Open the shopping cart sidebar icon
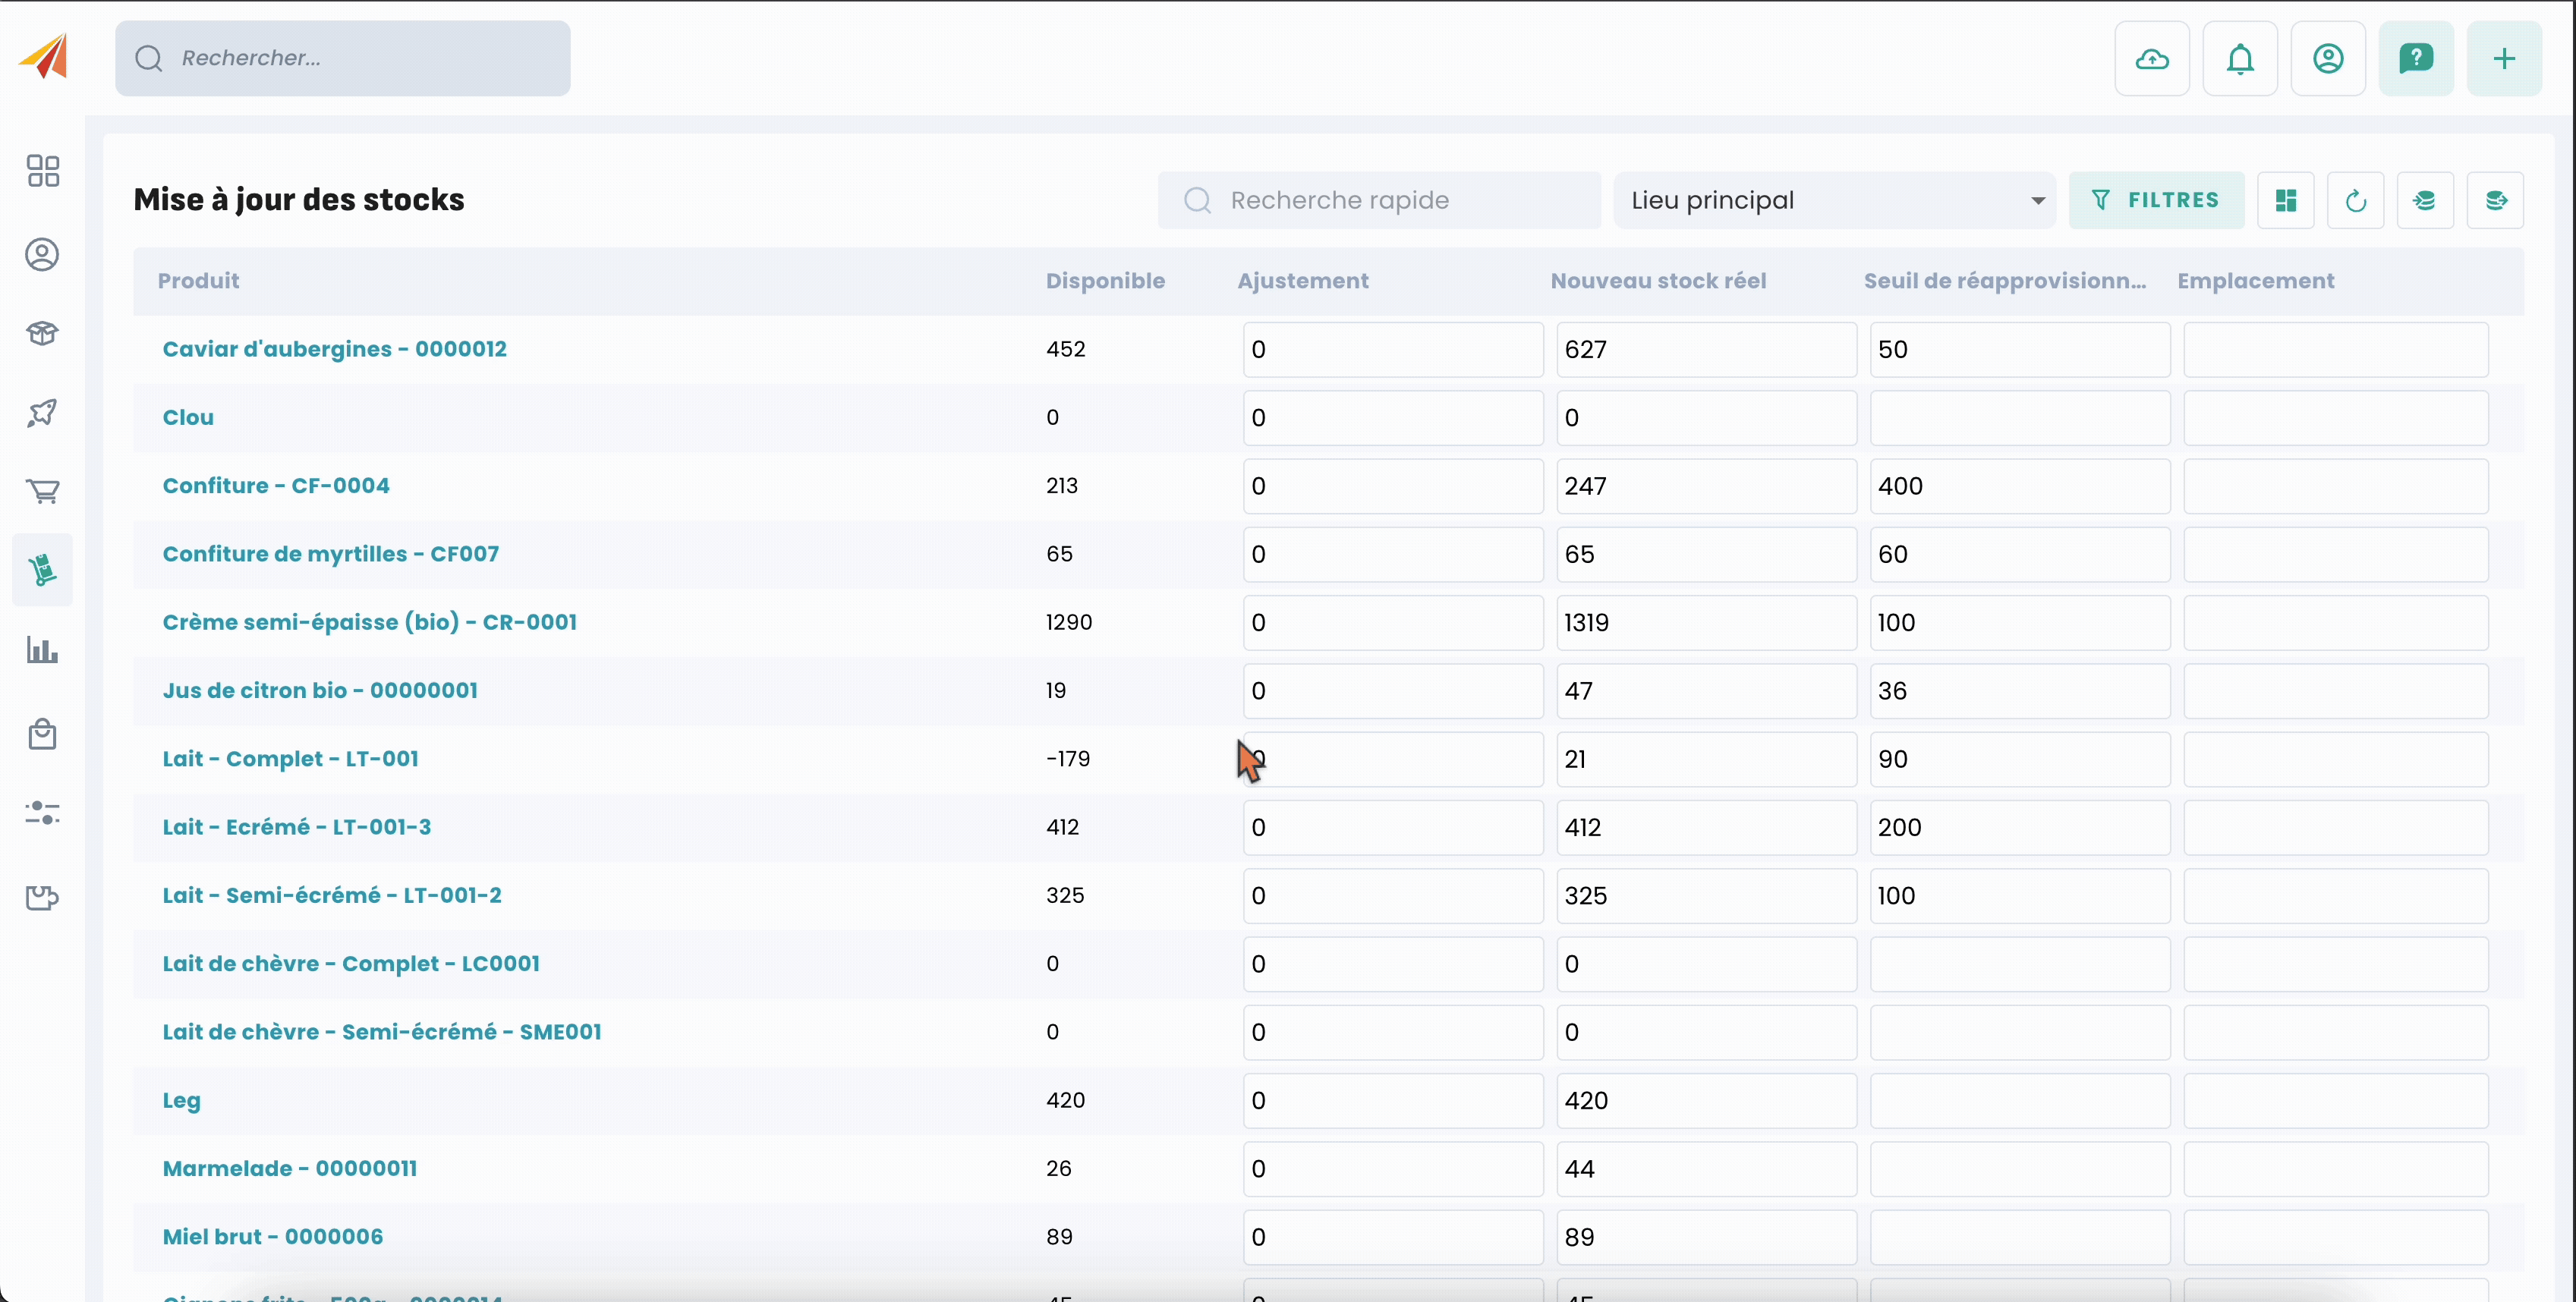The height and width of the screenshot is (1302, 2576). click(42, 491)
